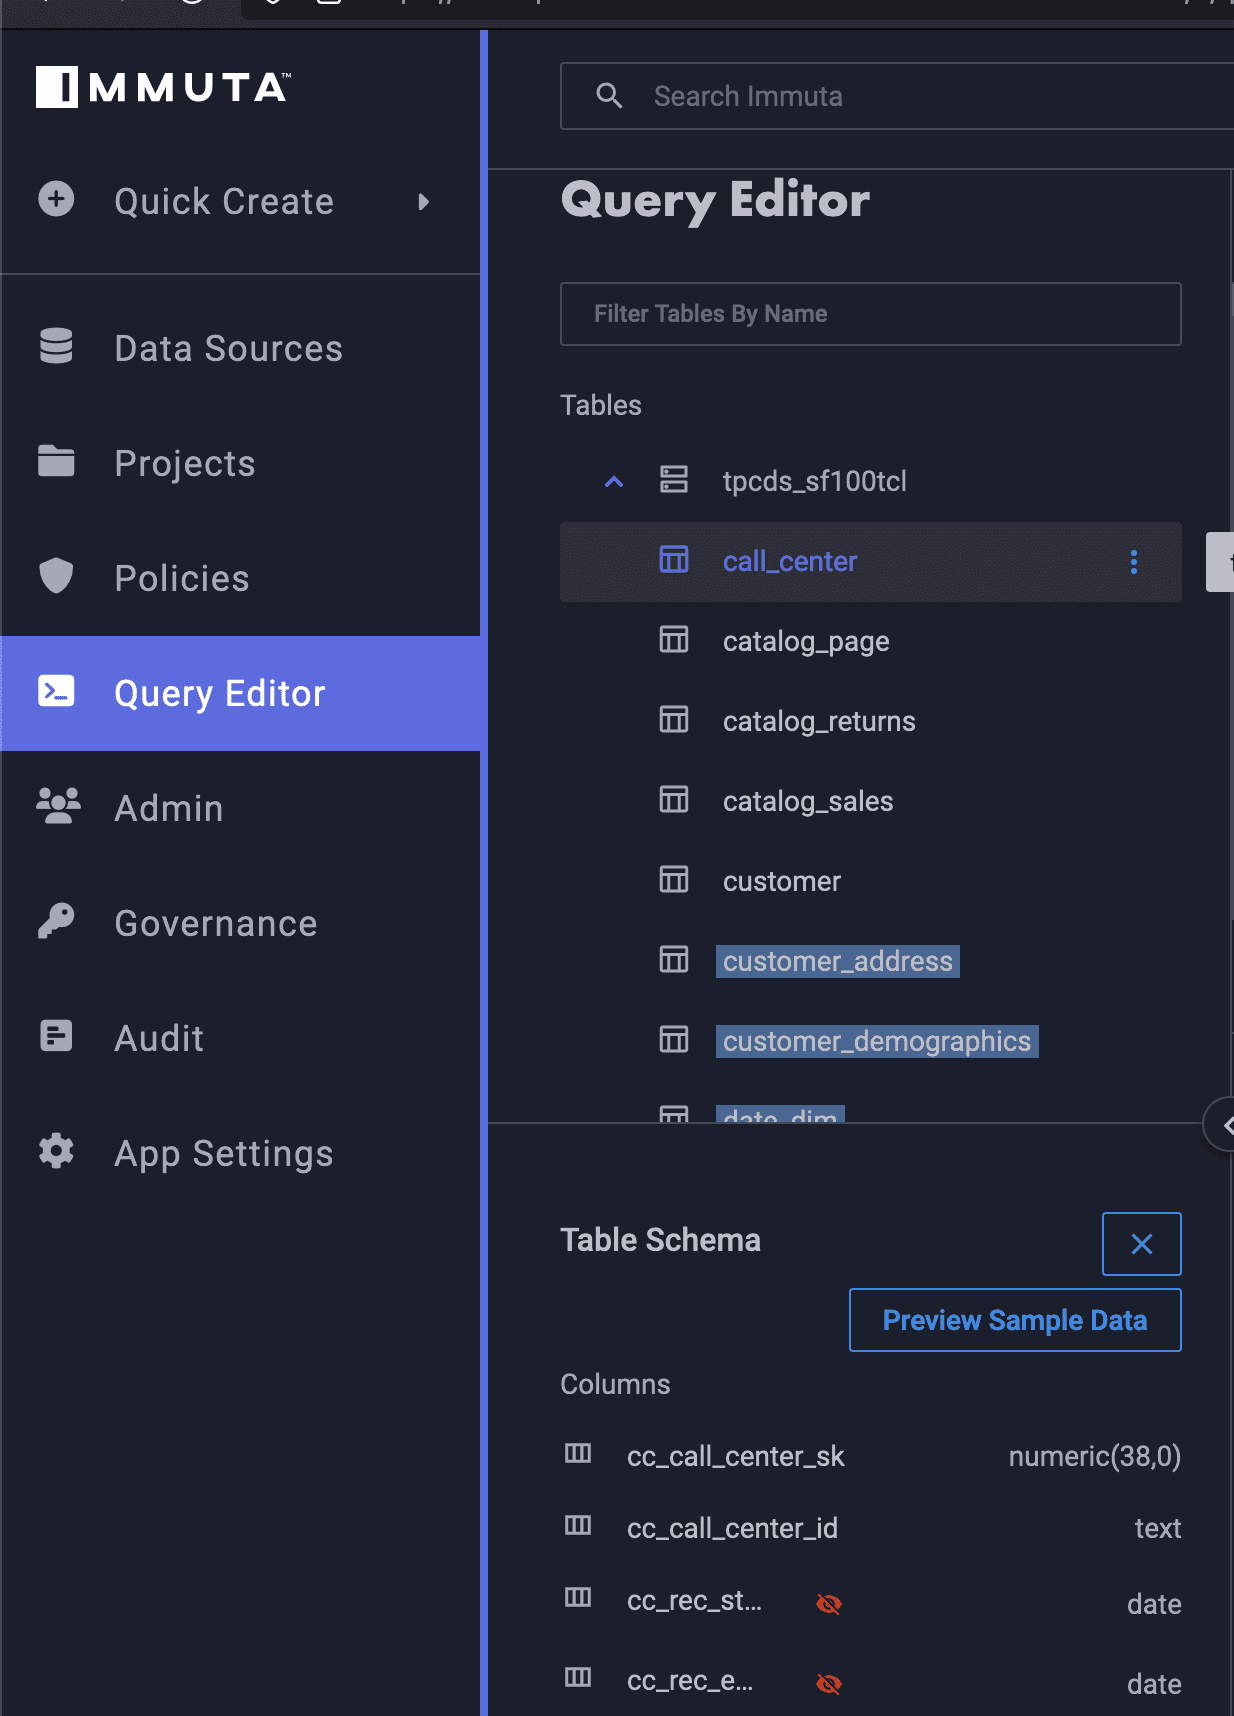Click the Audit log icon
1234x1716 pixels.
click(56, 1036)
